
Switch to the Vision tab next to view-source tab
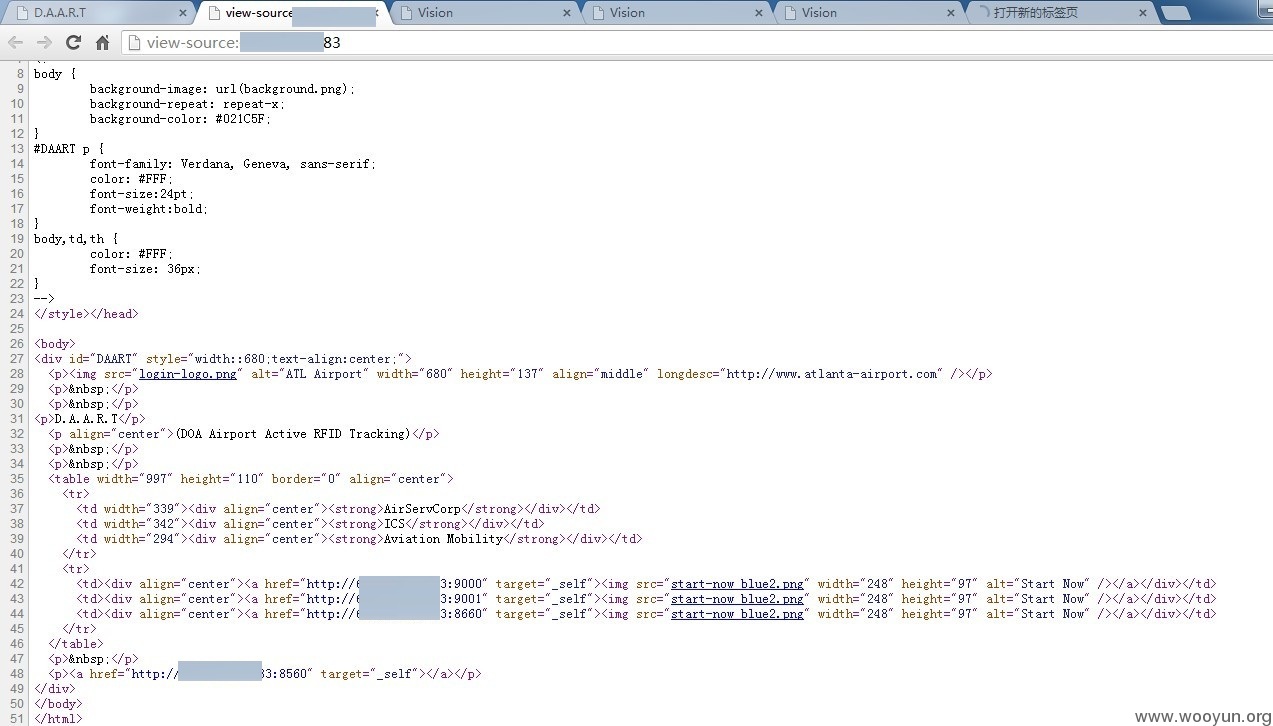pos(483,13)
